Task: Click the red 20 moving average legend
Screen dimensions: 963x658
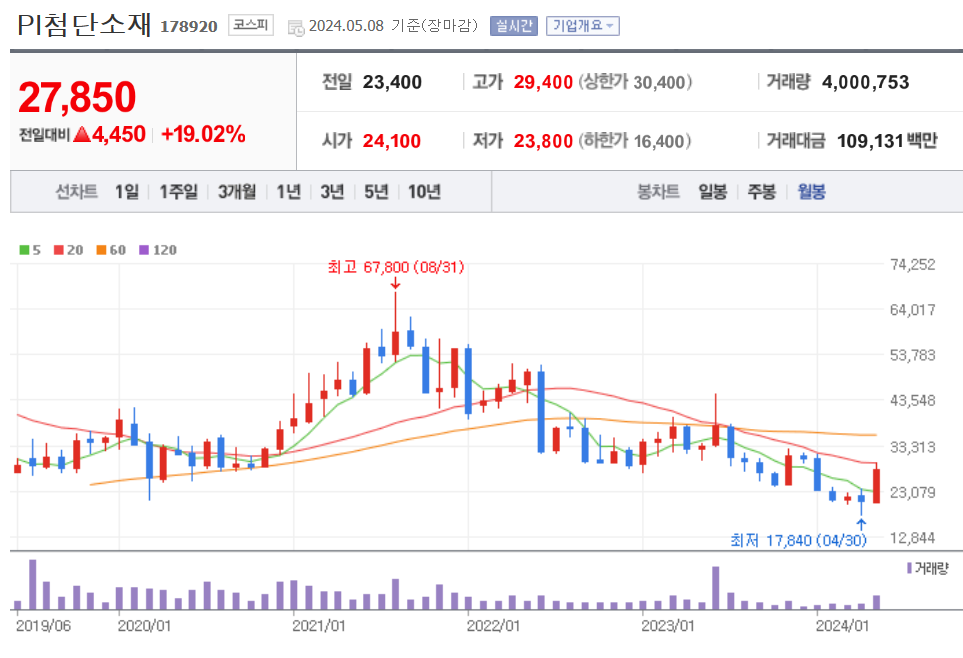Action: point(68,250)
